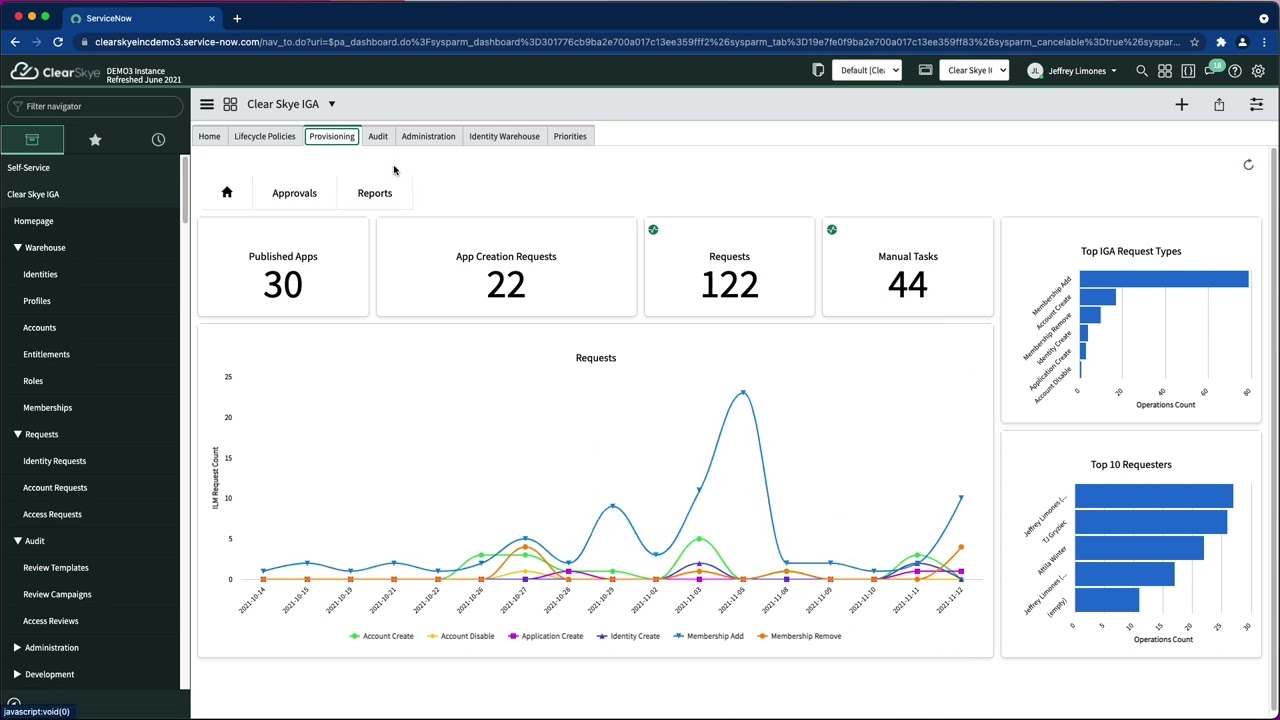Click the indicator icon on Requests card
The height and width of the screenshot is (720, 1280).
(x=653, y=230)
